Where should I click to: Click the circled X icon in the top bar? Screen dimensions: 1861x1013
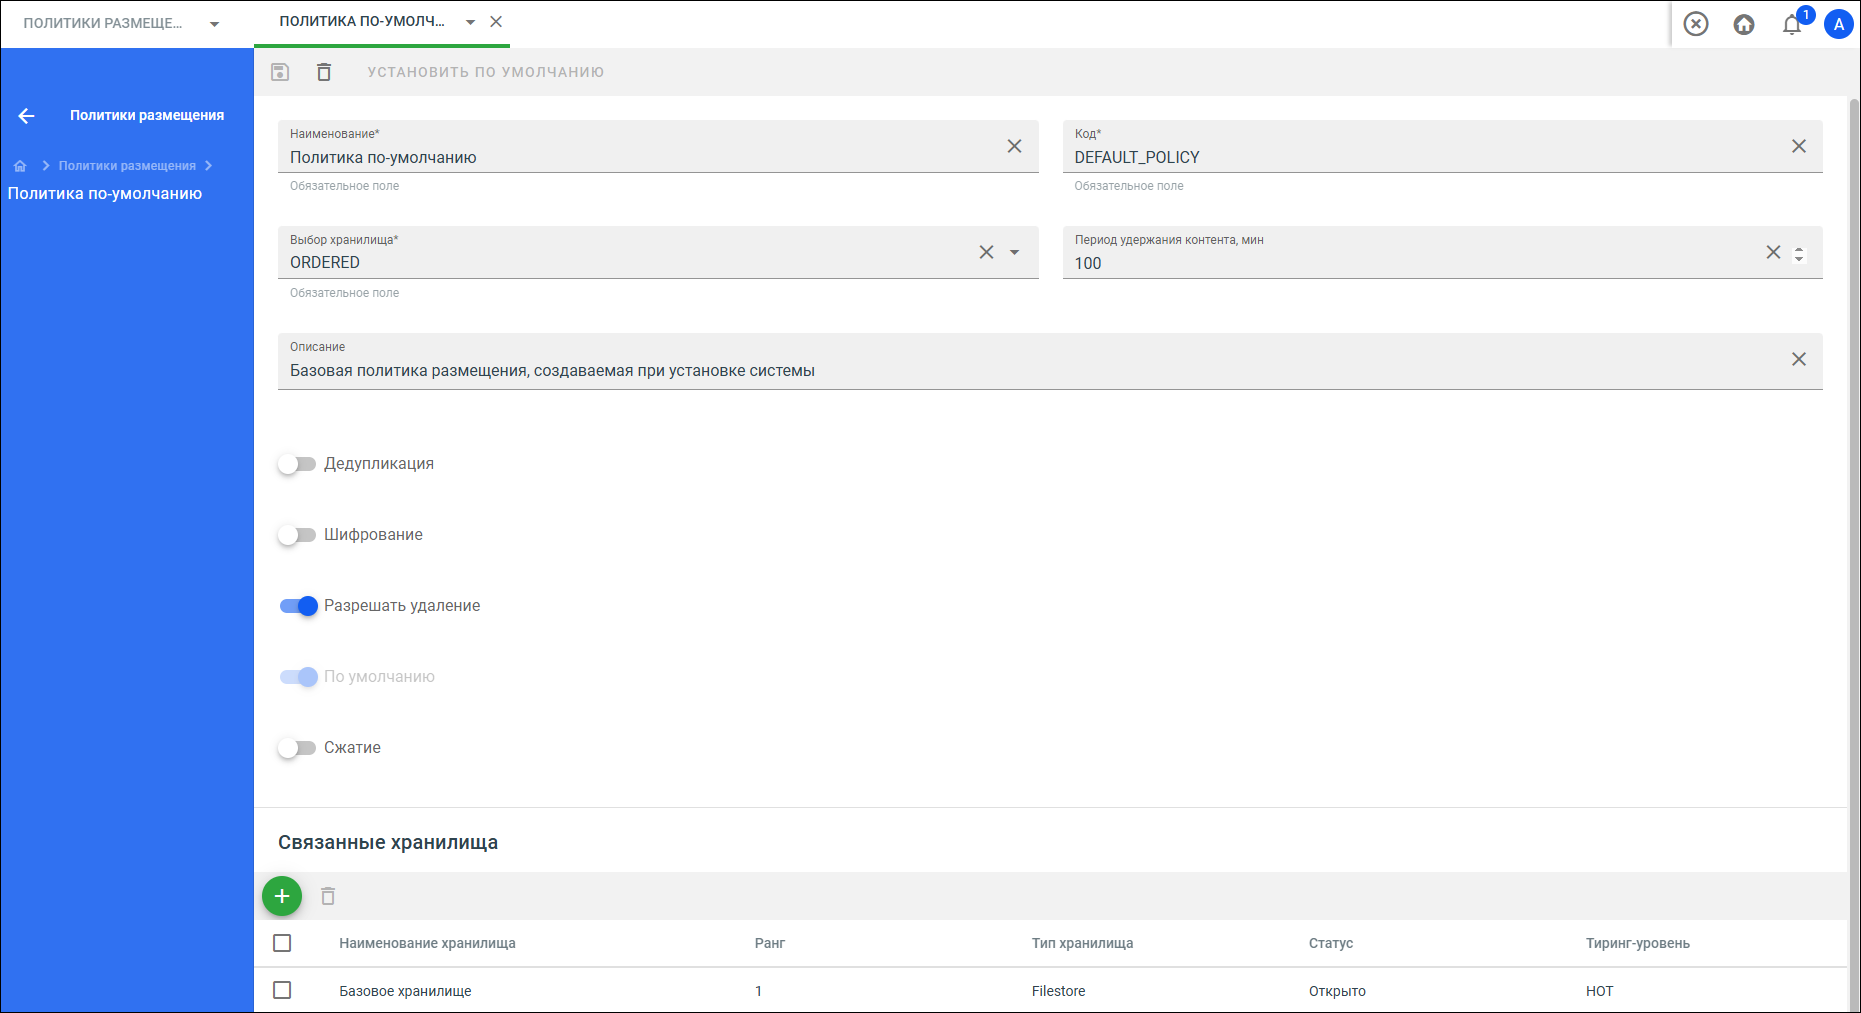[1696, 24]
